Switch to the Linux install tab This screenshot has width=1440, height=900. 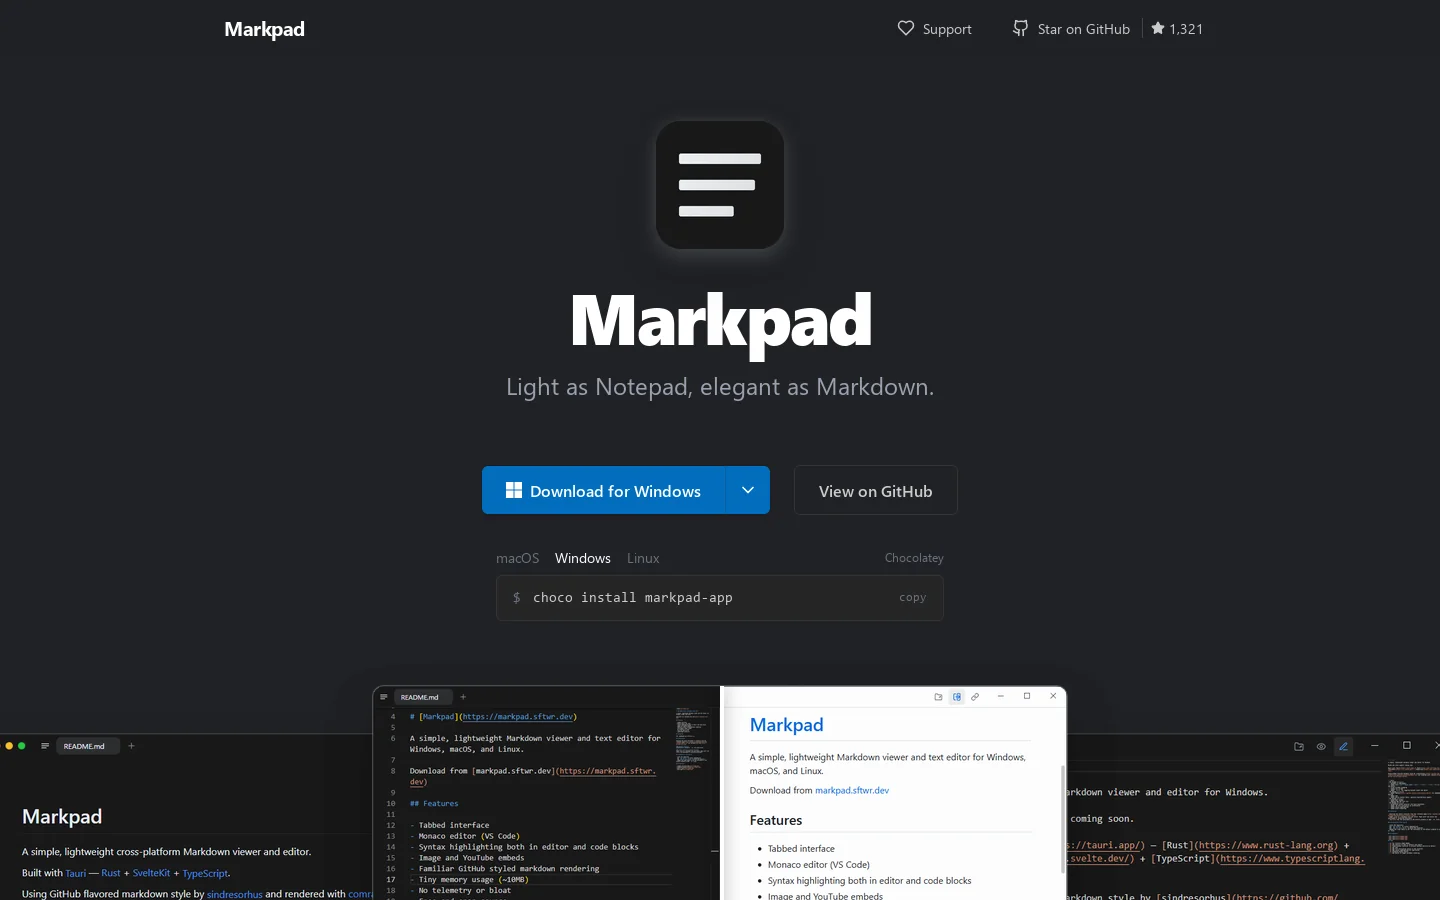click(643, 558)
